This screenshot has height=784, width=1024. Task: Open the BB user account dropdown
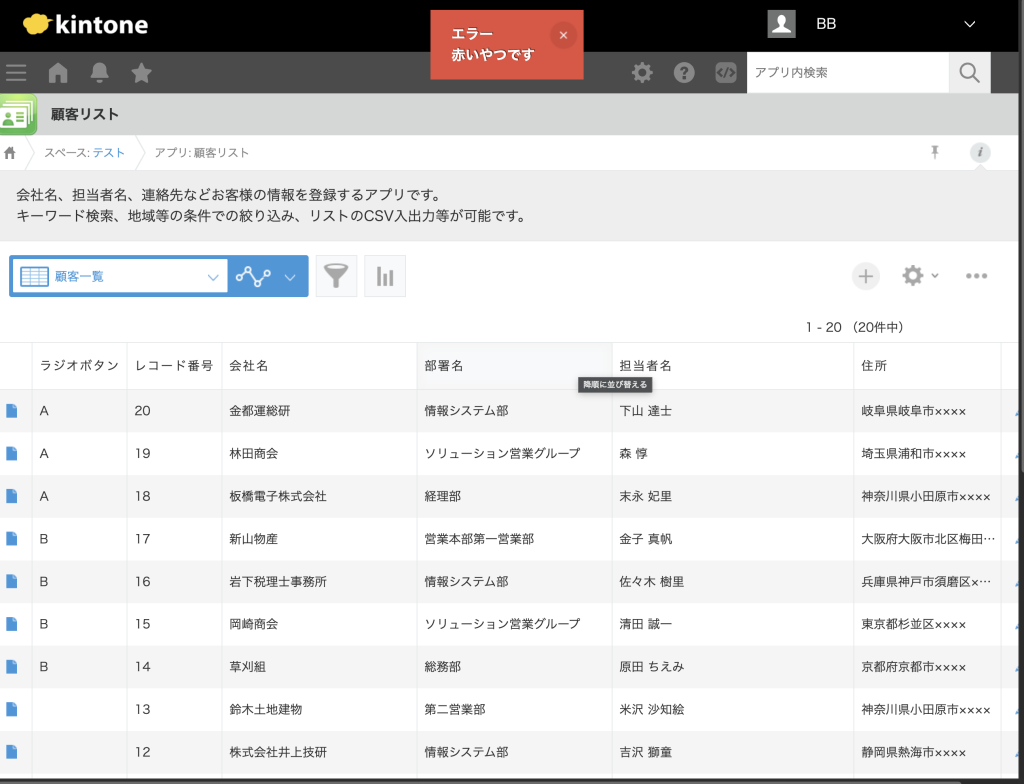[x=968, y=24]
